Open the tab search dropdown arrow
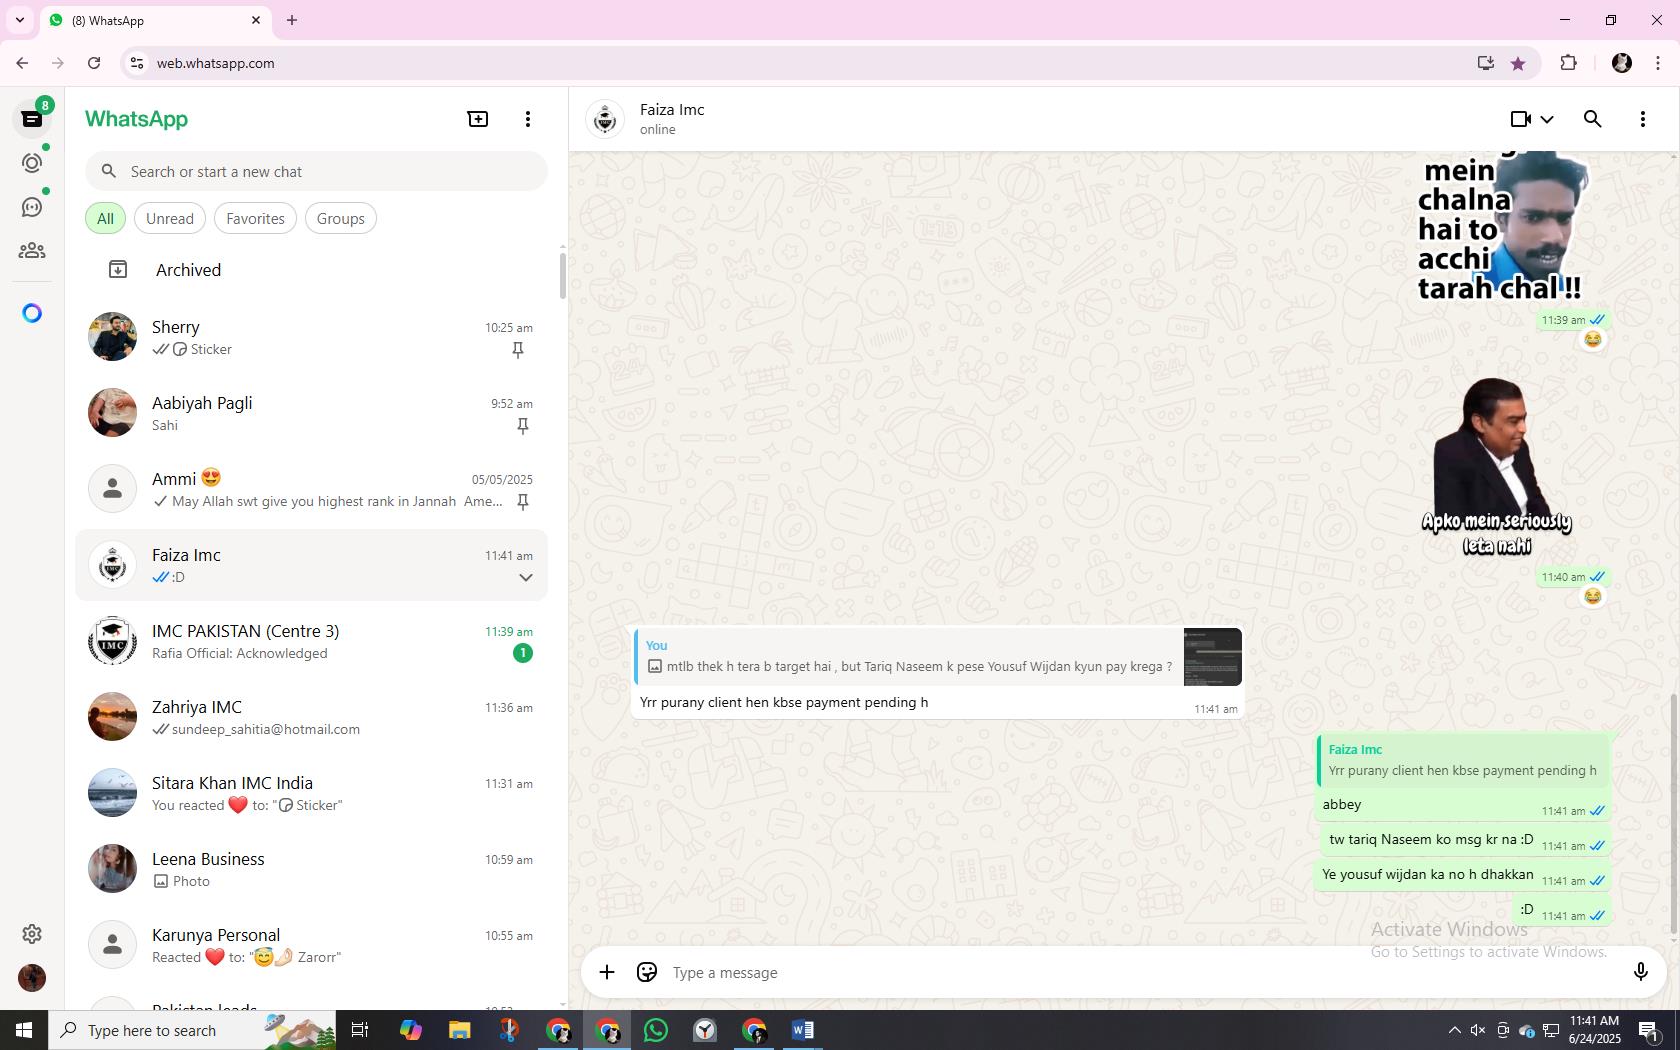This screenshot has height=1050, width=1680. pyautogui.click(x=20, y=20)
